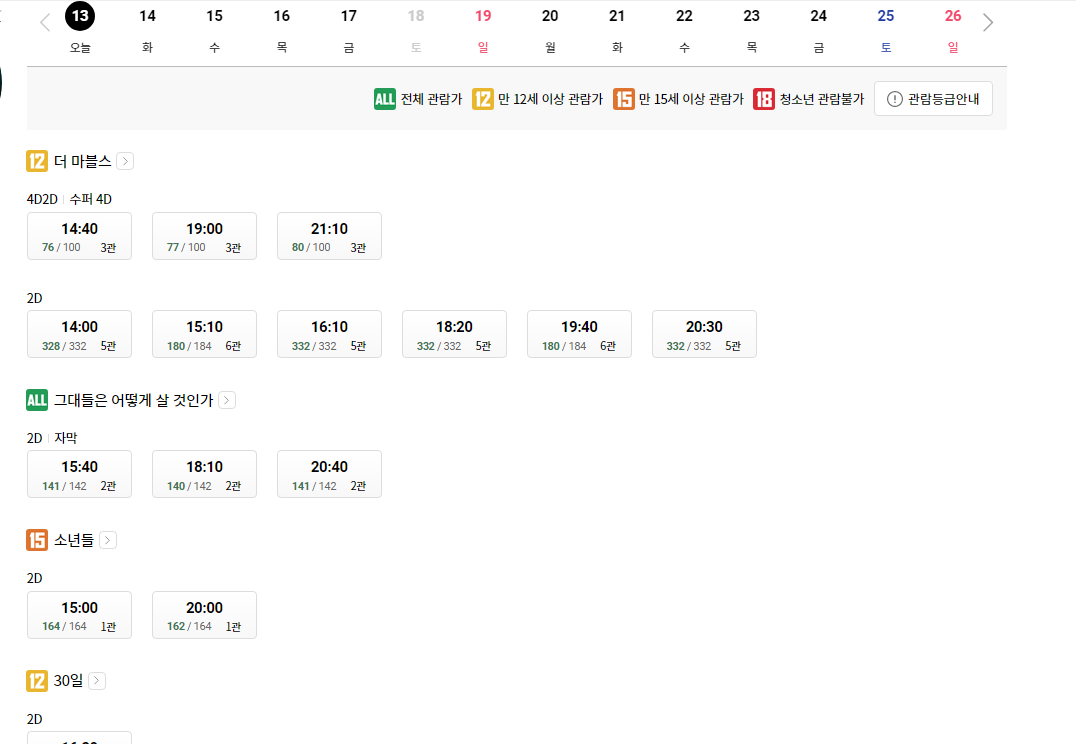
Task: Book 소년들 15:00 showtime
Action: [80, 615]
